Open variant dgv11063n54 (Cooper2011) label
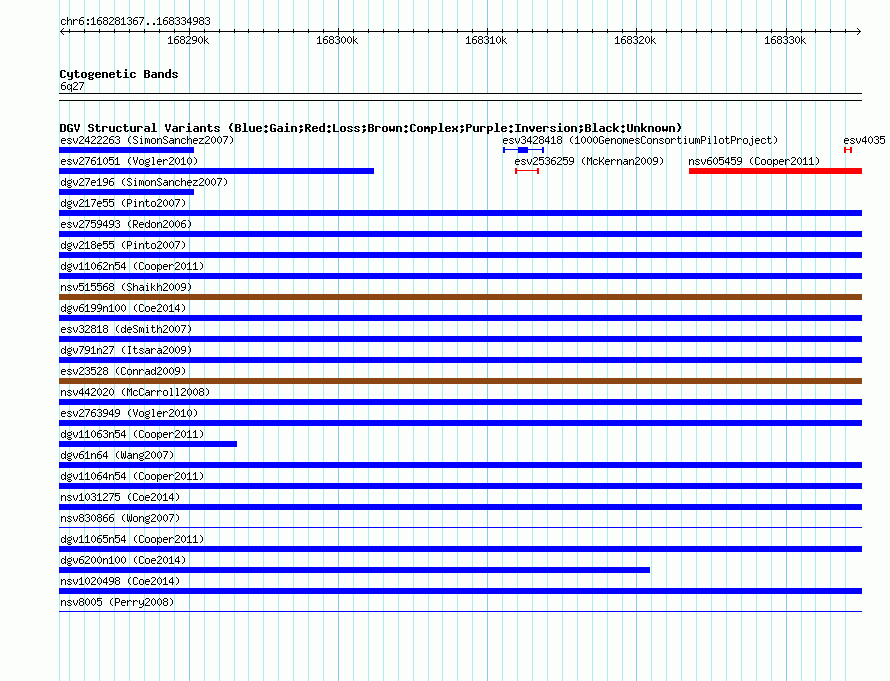This screenshot has width=890, height=681. pyautogui.click(x=132, y=434)
